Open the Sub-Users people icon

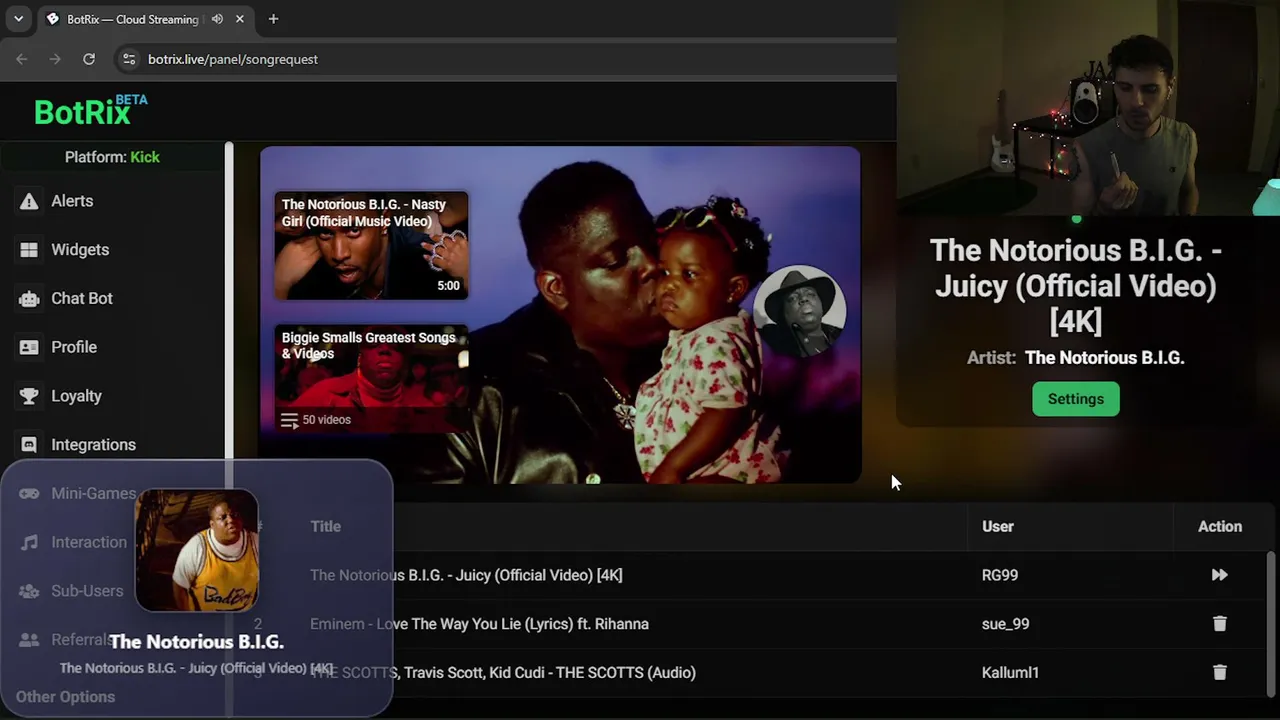(29, 591)
